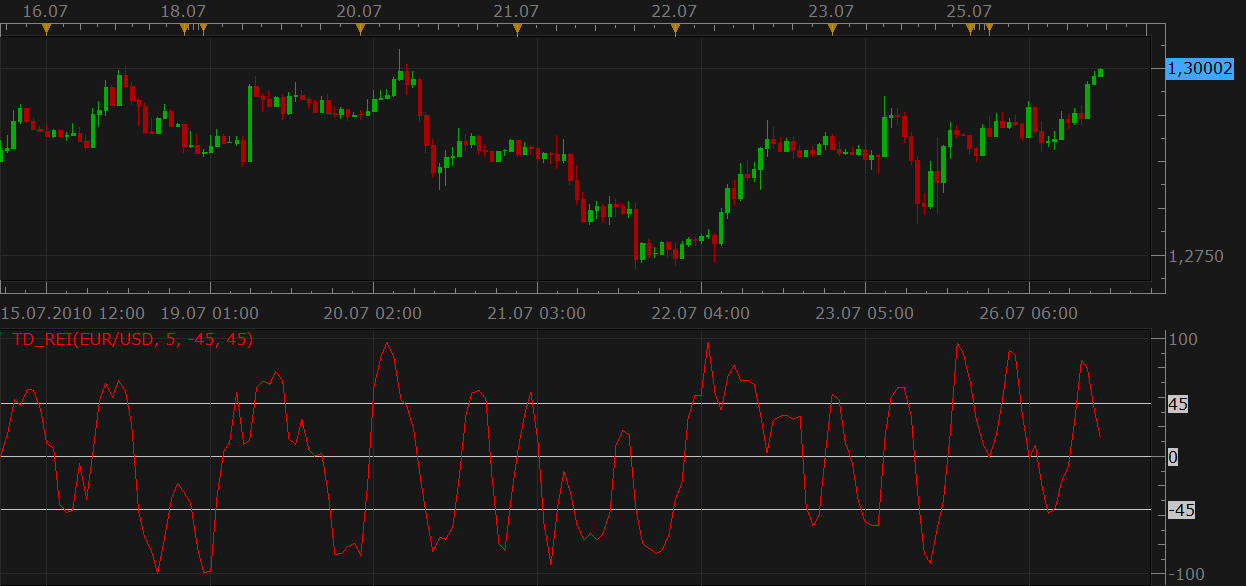Image resolution: width=1246 pixels, height=586 pixels.
Task: Click the 1,2750 price axis label
Action: (x=1194, y=256)
